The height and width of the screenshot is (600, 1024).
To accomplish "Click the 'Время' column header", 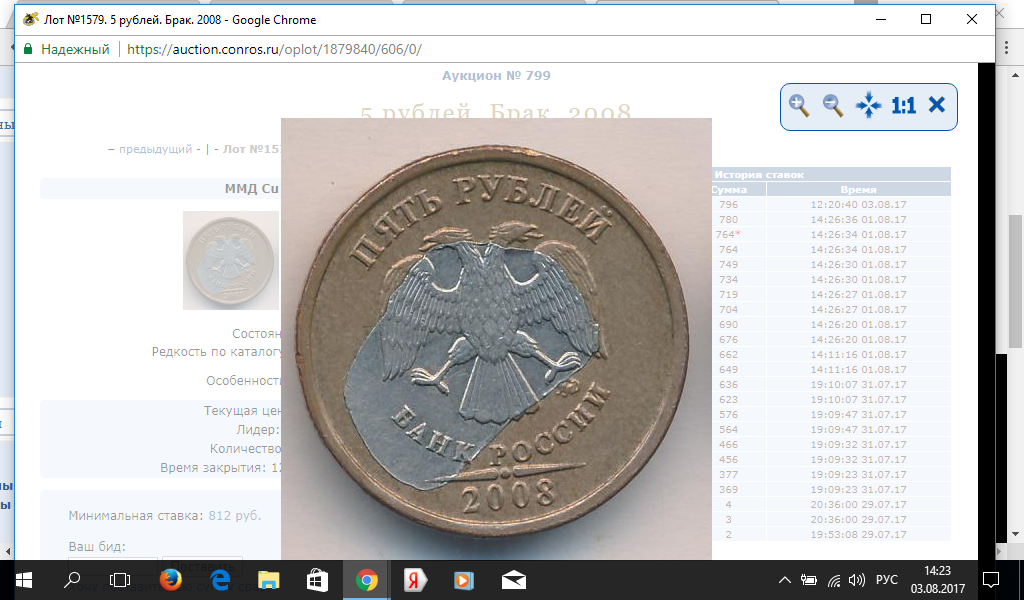I will [858, 189].
